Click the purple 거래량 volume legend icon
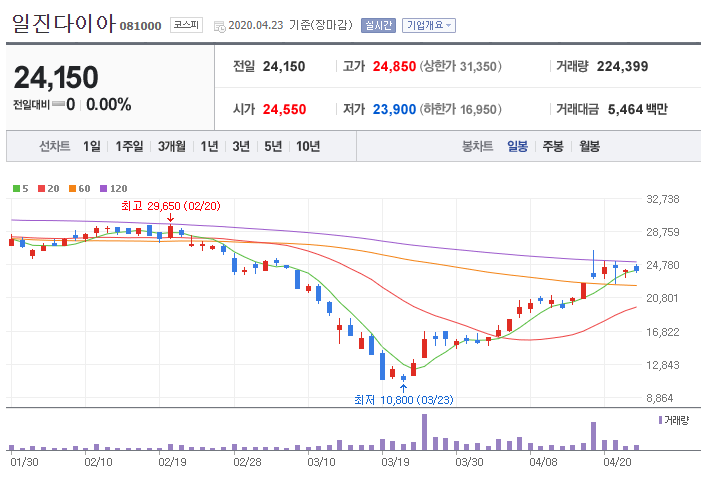 [660, 420]
